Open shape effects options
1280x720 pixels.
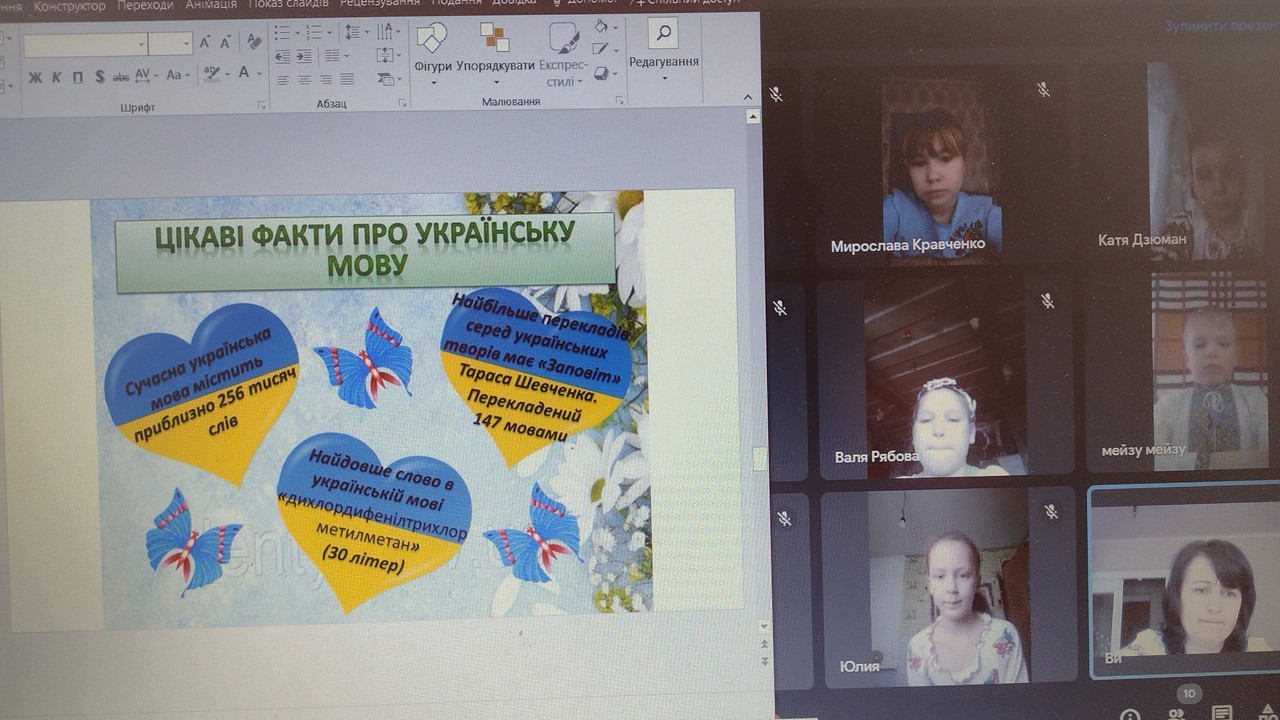607,73
